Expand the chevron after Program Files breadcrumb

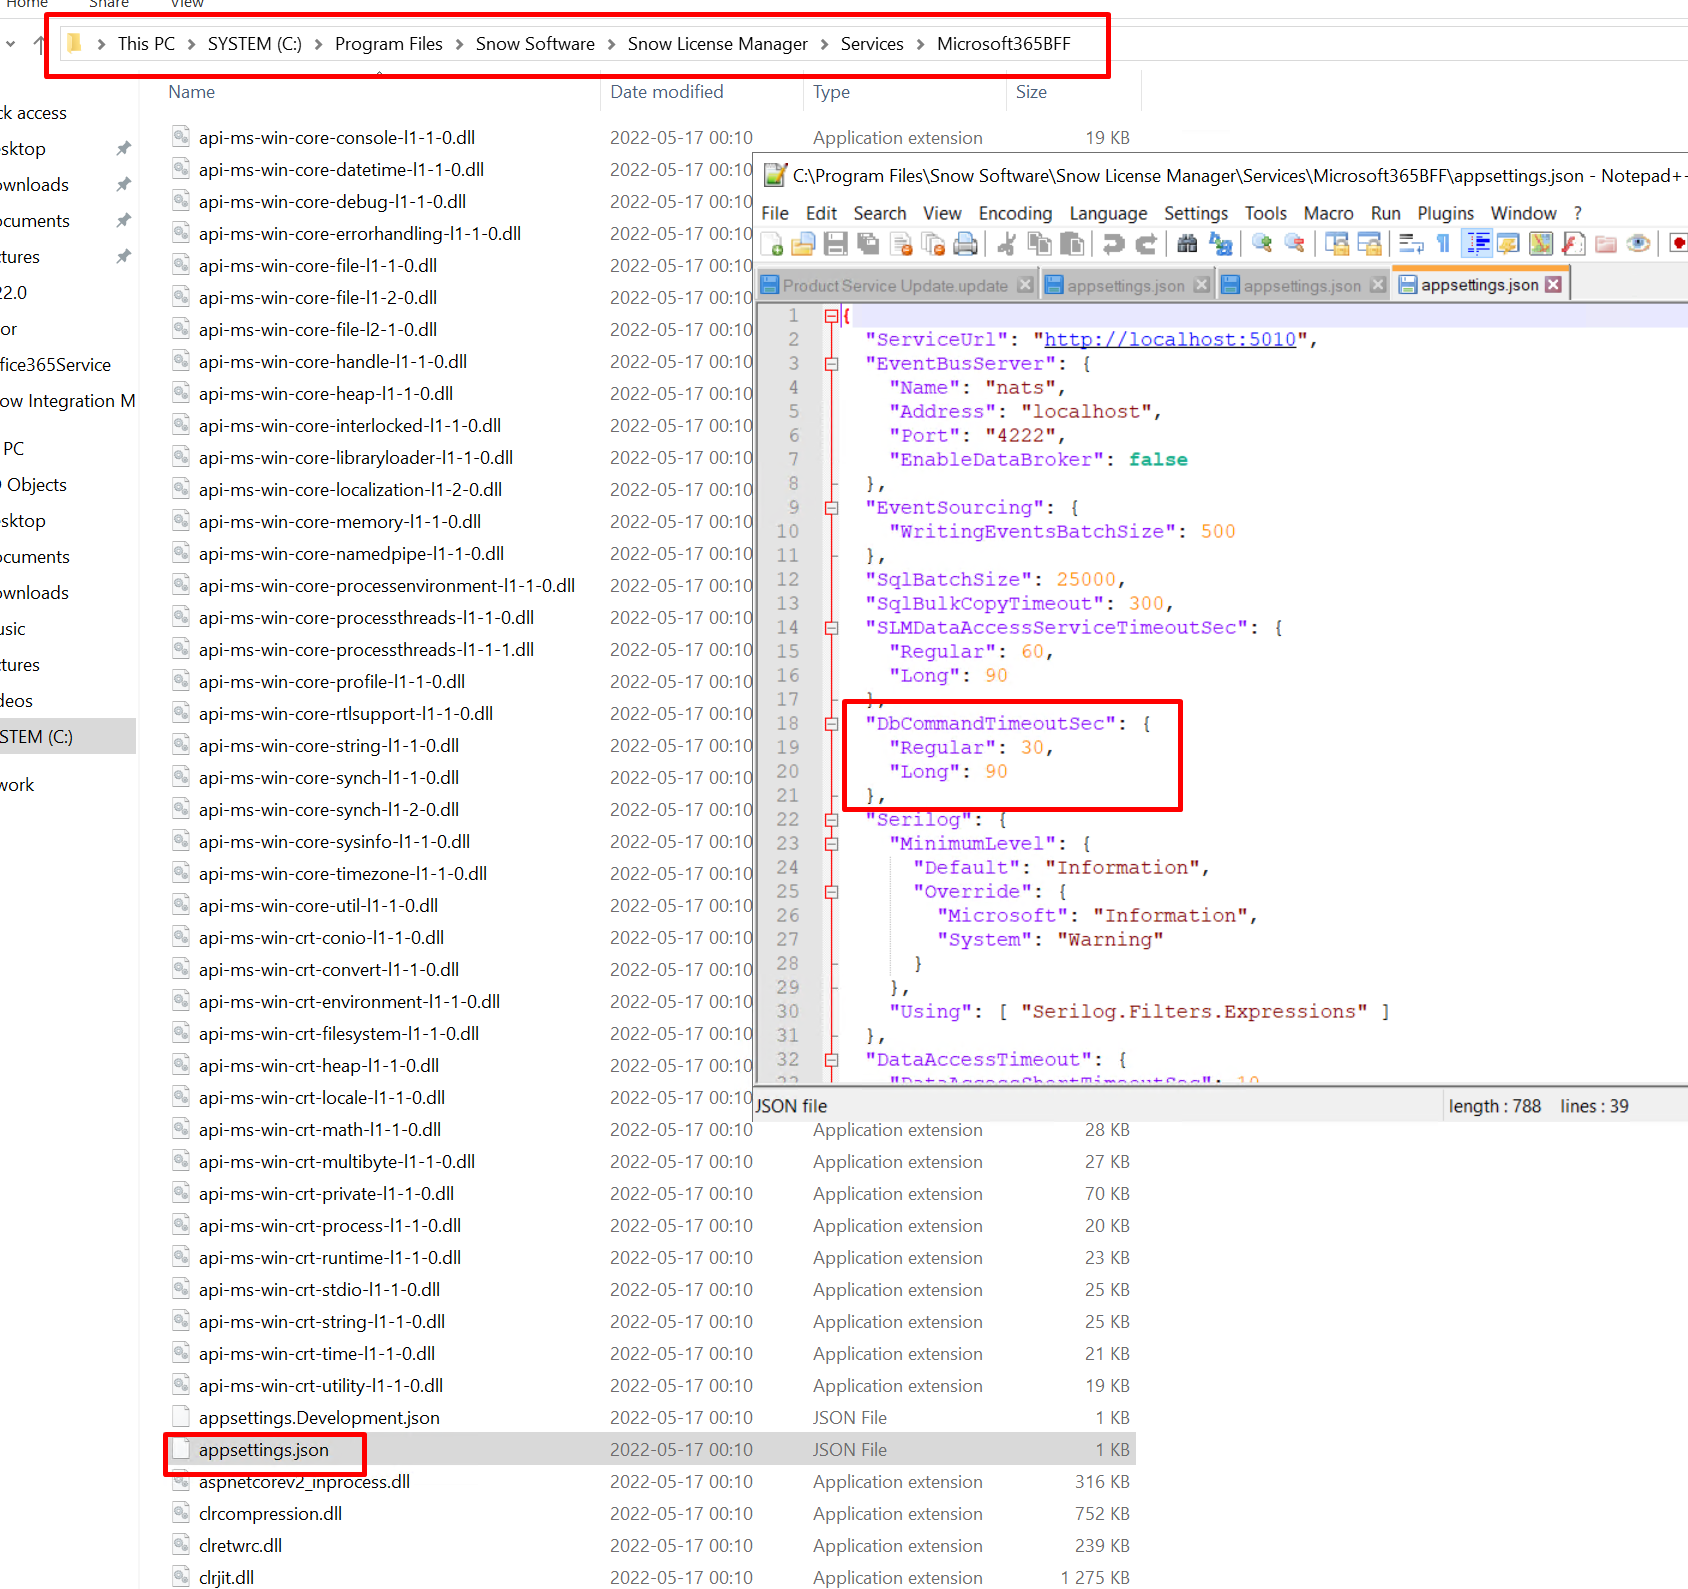[x=459, y=44]
